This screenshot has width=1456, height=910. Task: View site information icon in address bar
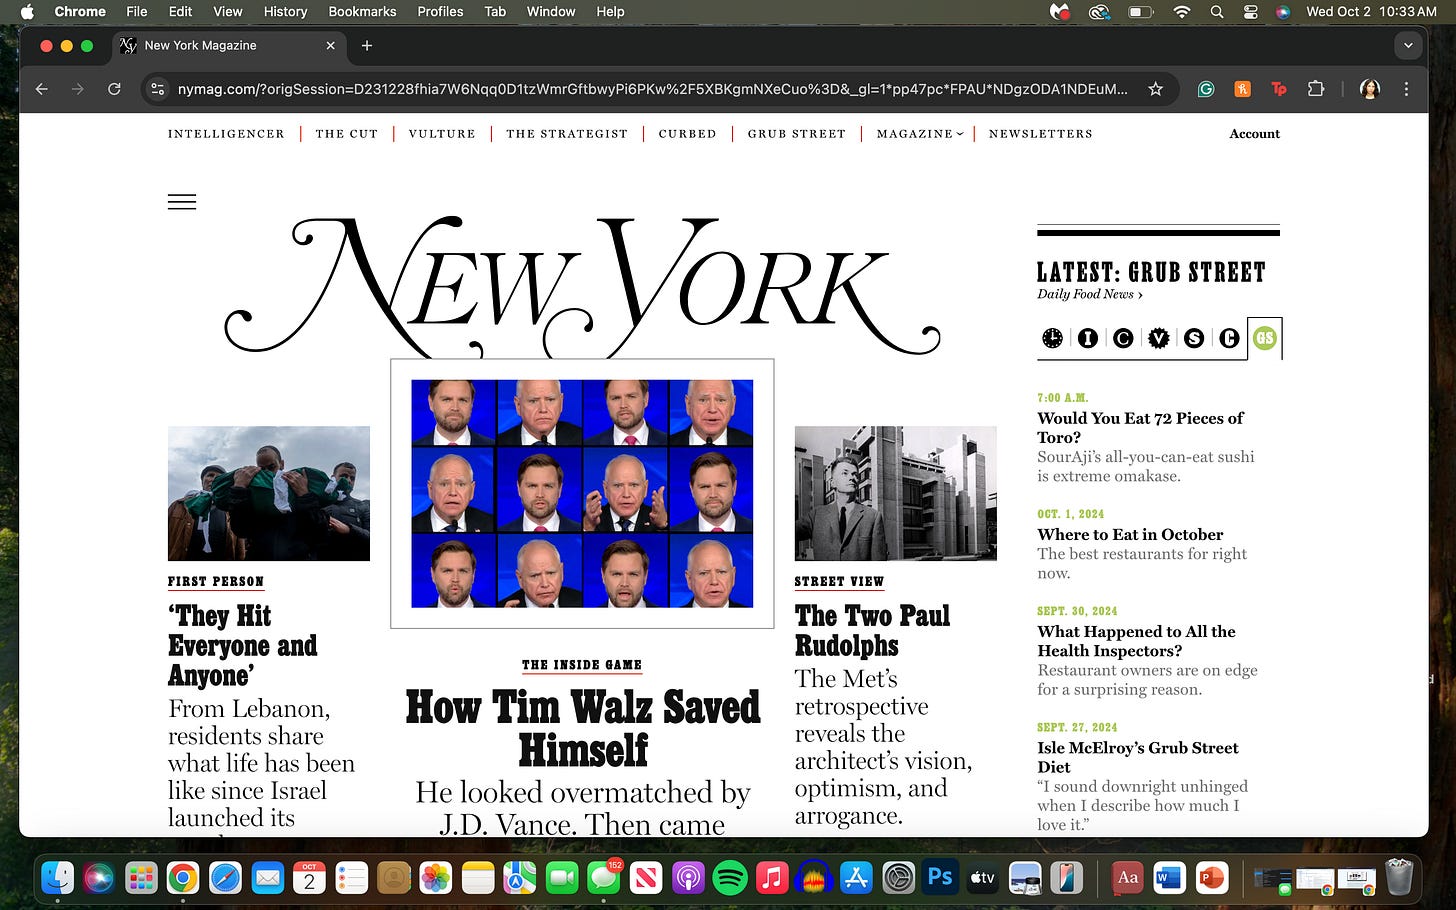[158, 89]
